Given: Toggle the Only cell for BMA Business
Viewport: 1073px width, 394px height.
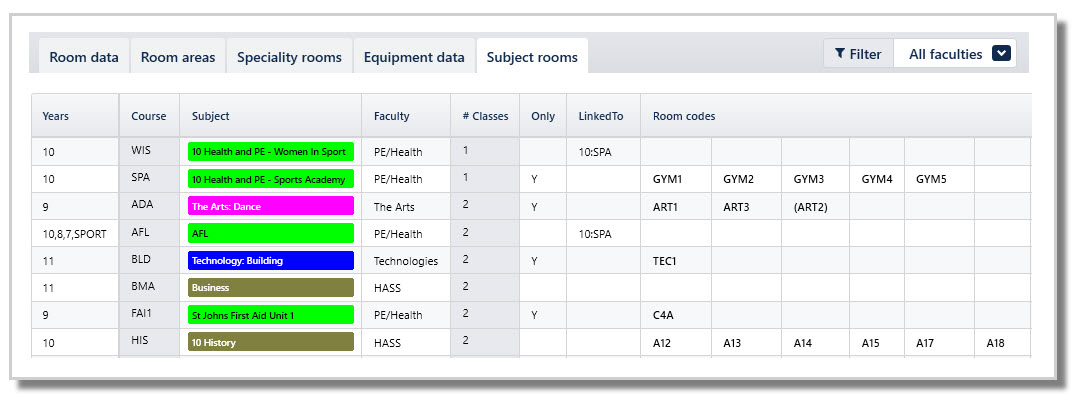Looking at the screenshot, I should point(543,288).
